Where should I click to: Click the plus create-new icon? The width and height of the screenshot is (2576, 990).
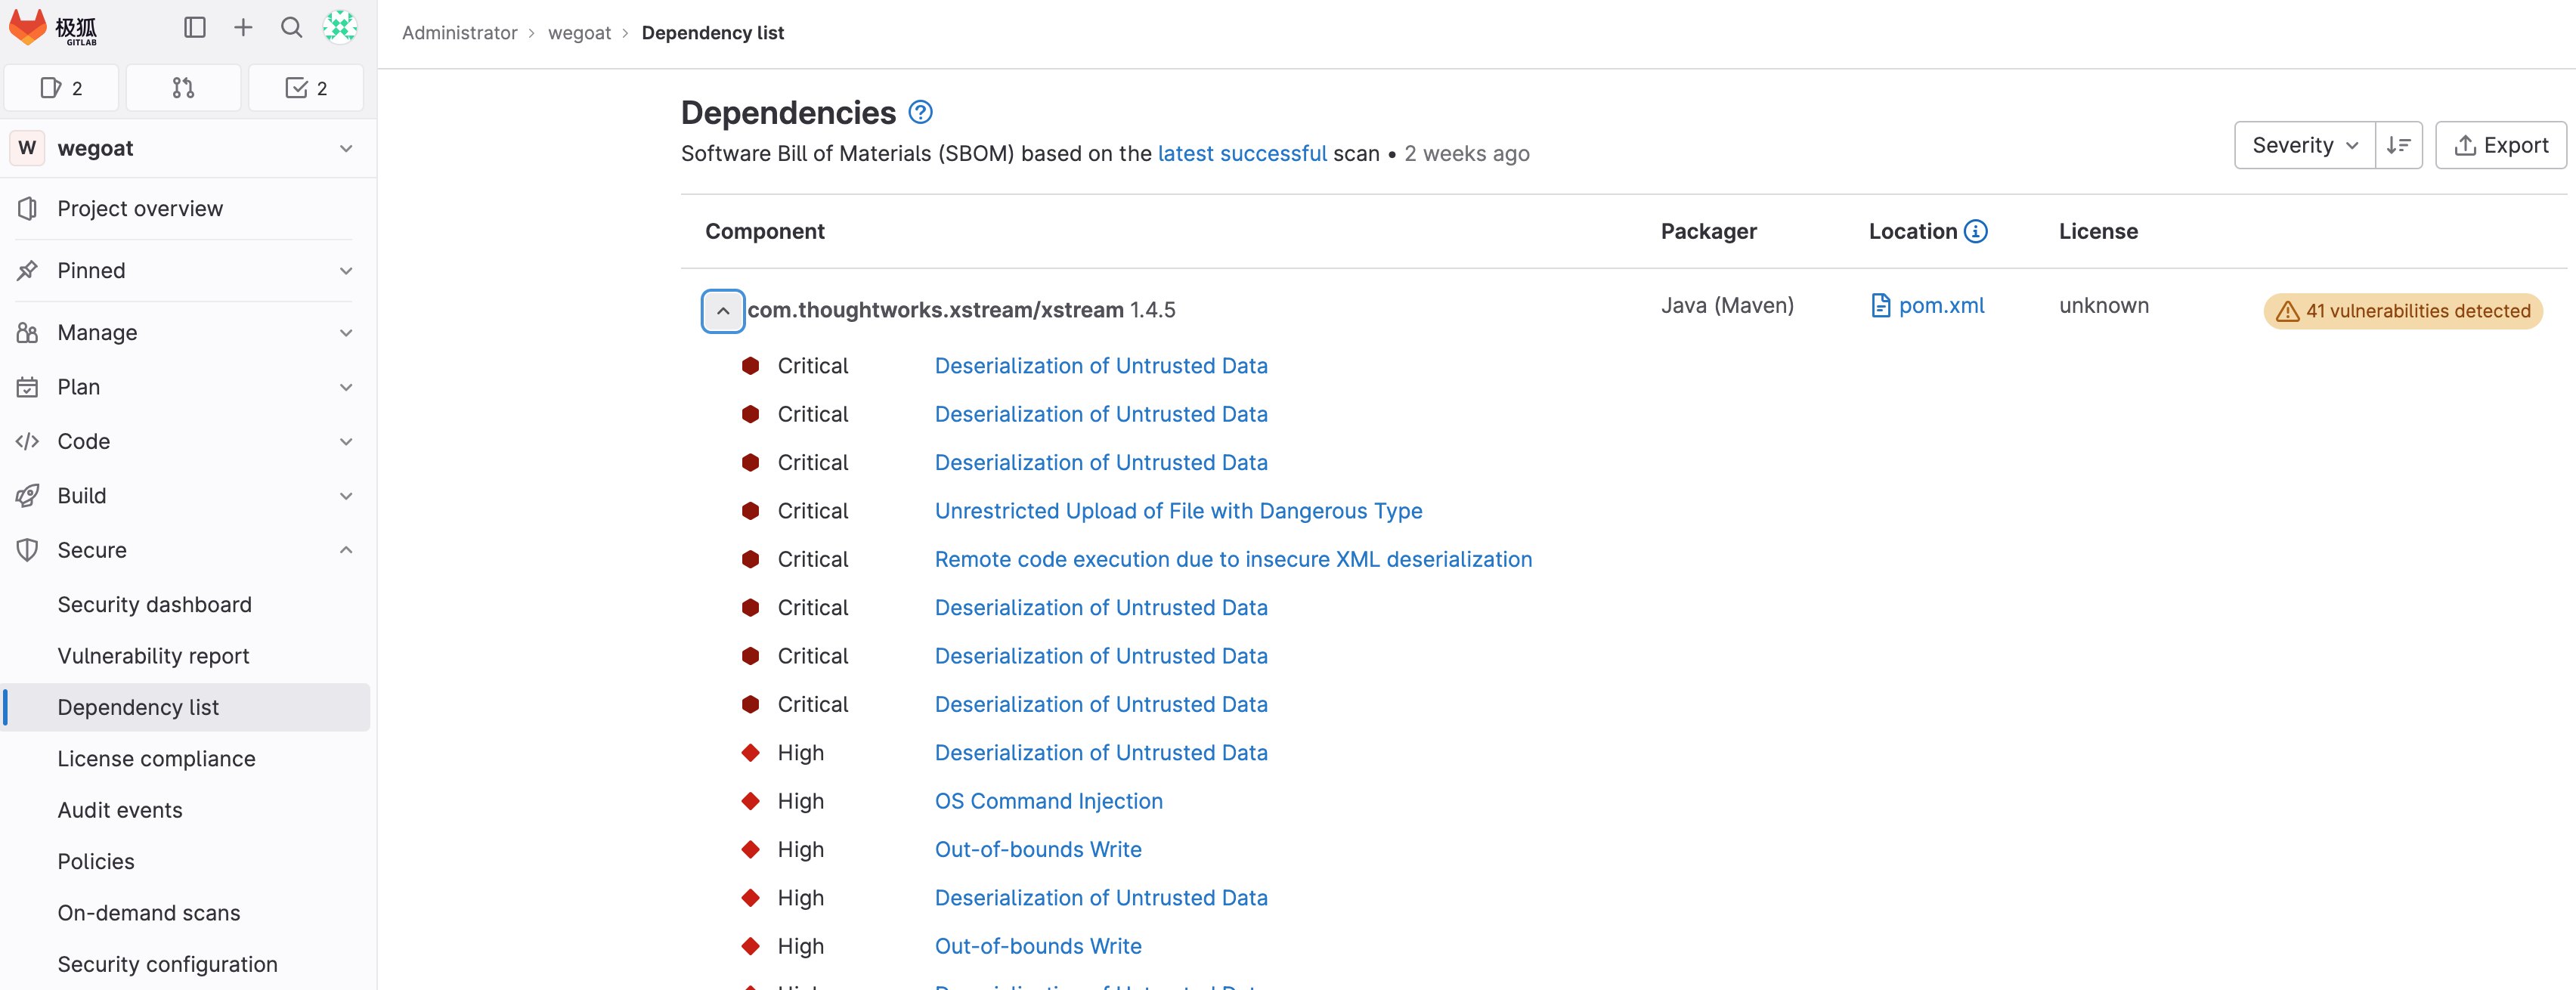pos(243,27)
